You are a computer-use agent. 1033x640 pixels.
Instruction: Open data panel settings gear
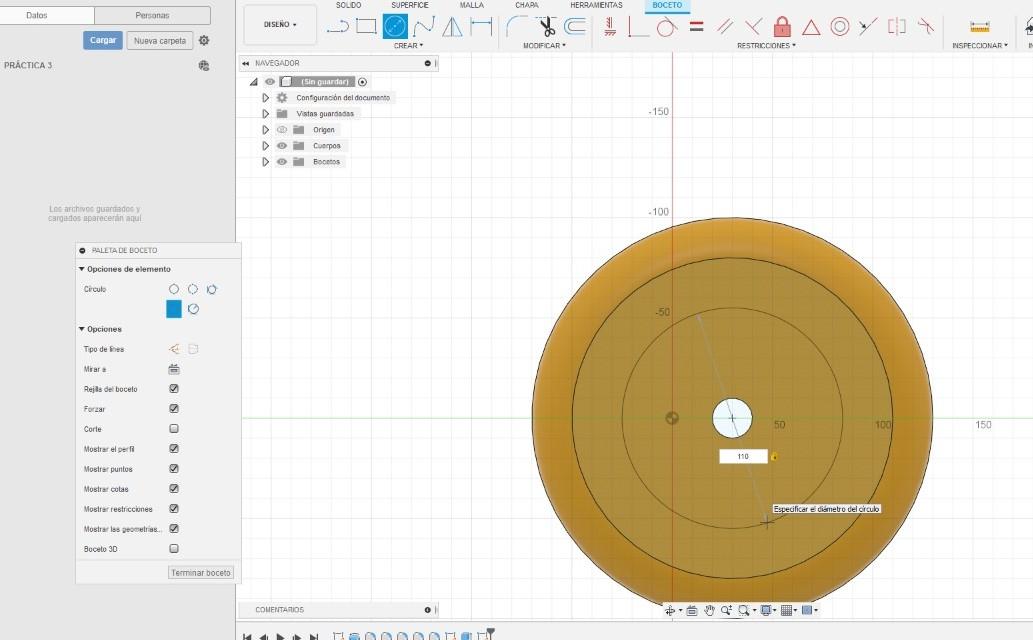tap(204, 40)
